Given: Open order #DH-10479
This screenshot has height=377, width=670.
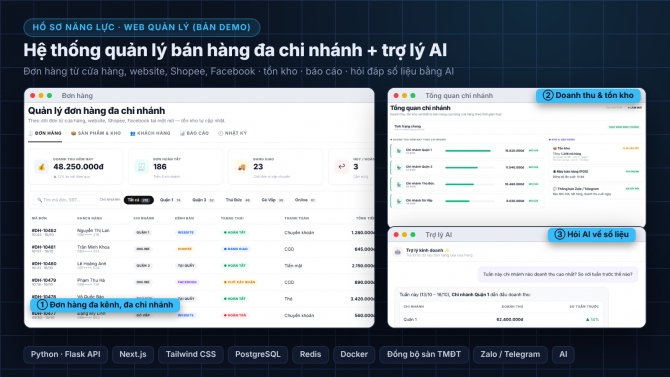Looking at the screenshot, I should (44, 280).
